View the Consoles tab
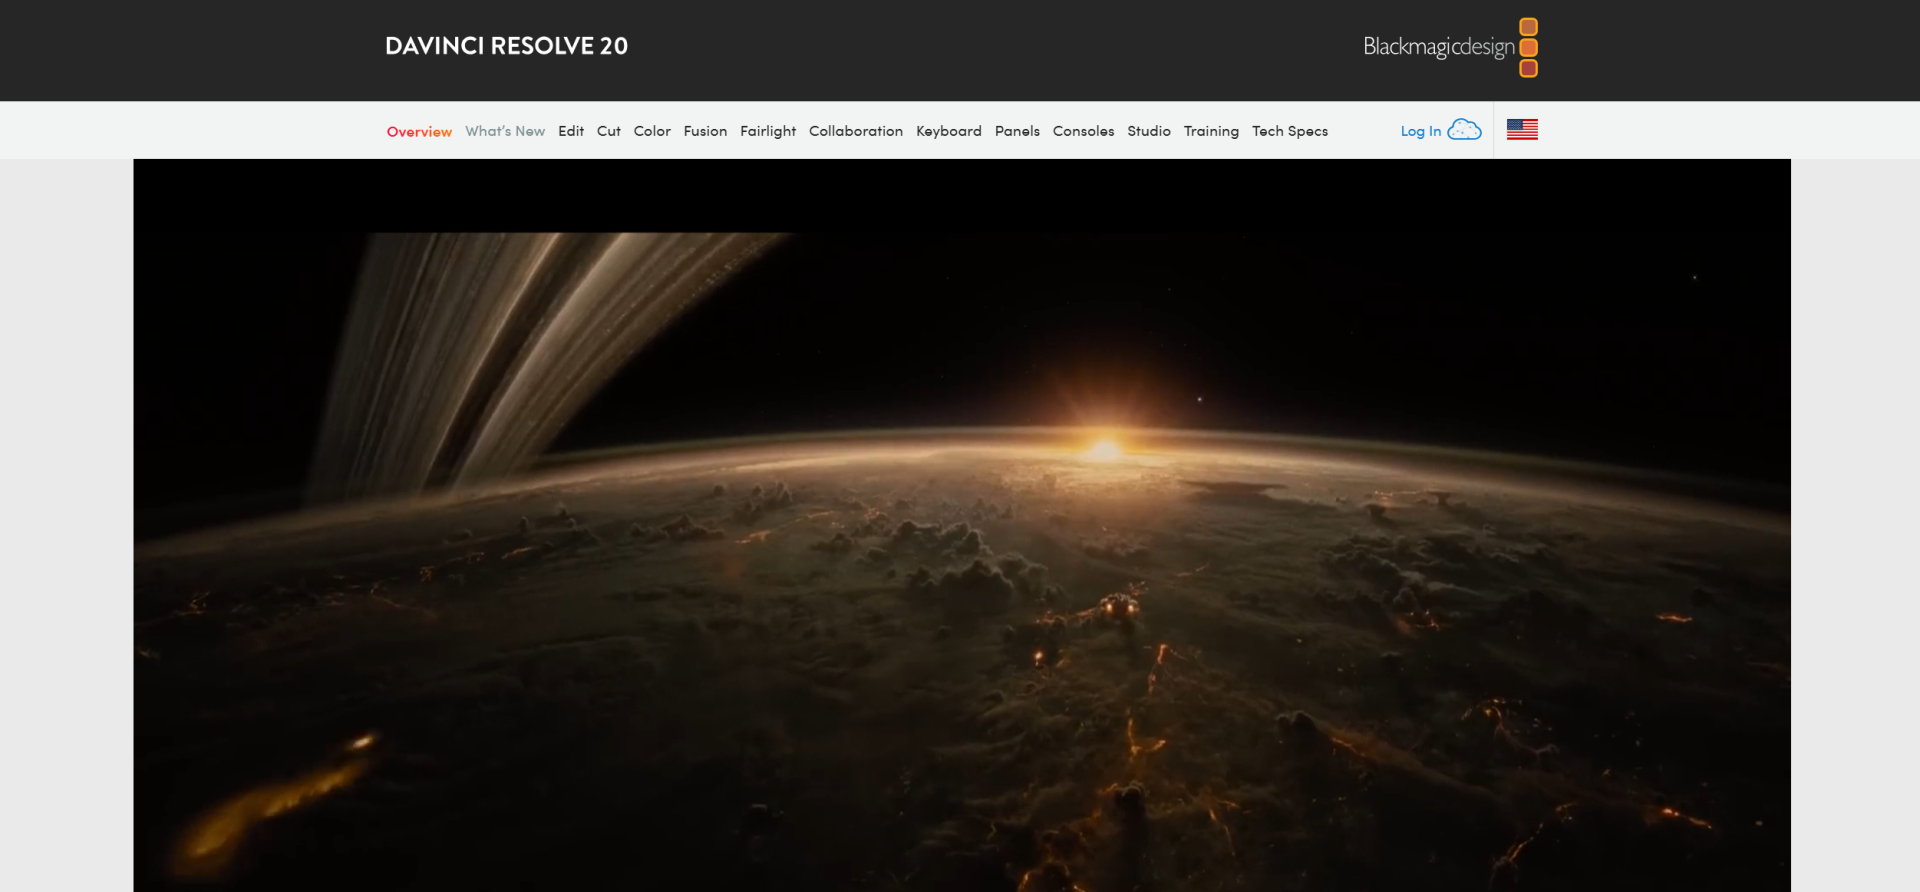1920x892 pixels. pyautogui.click(x=1083, y=131)
